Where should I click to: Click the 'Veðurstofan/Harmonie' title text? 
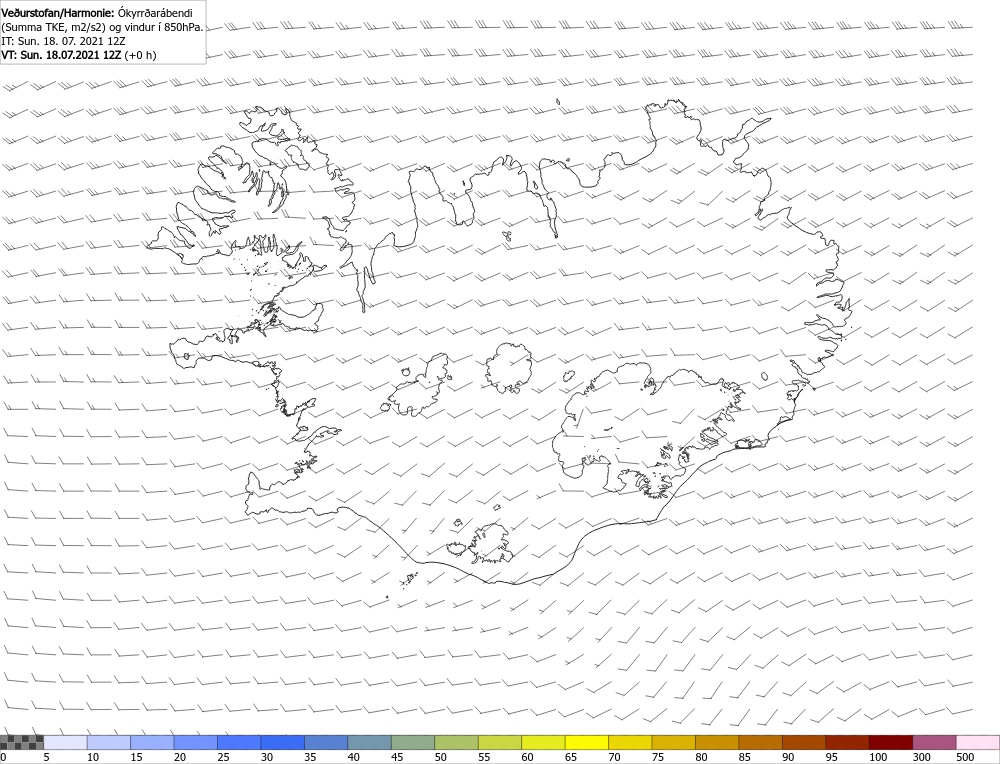[x=58, y=13]
